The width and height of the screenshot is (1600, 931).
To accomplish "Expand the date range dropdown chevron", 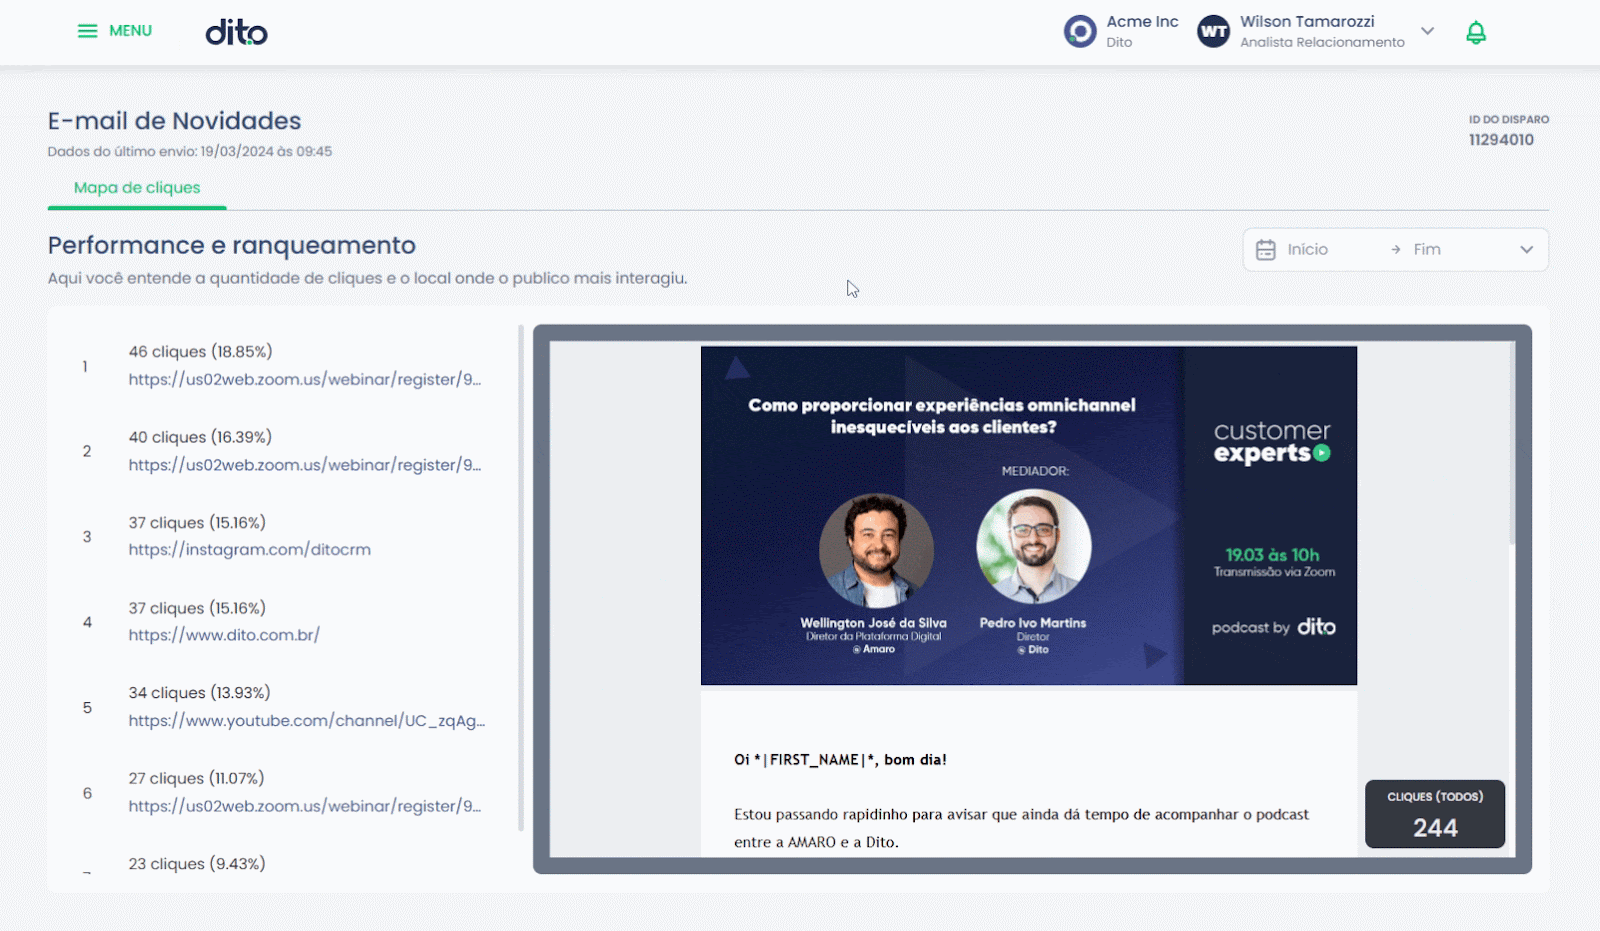I will [x=1526, y=250].
